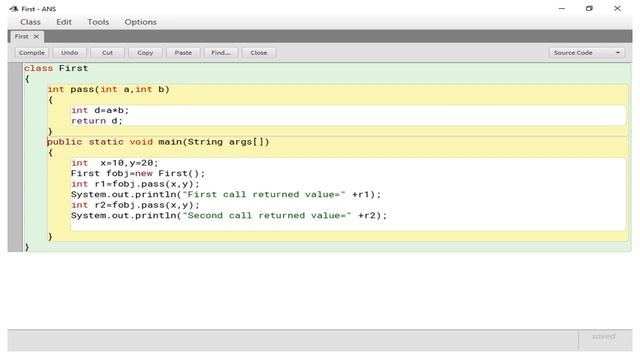
Task: Open the Find... dialog button
Action: pyautogui.click(x=221, y=53)
